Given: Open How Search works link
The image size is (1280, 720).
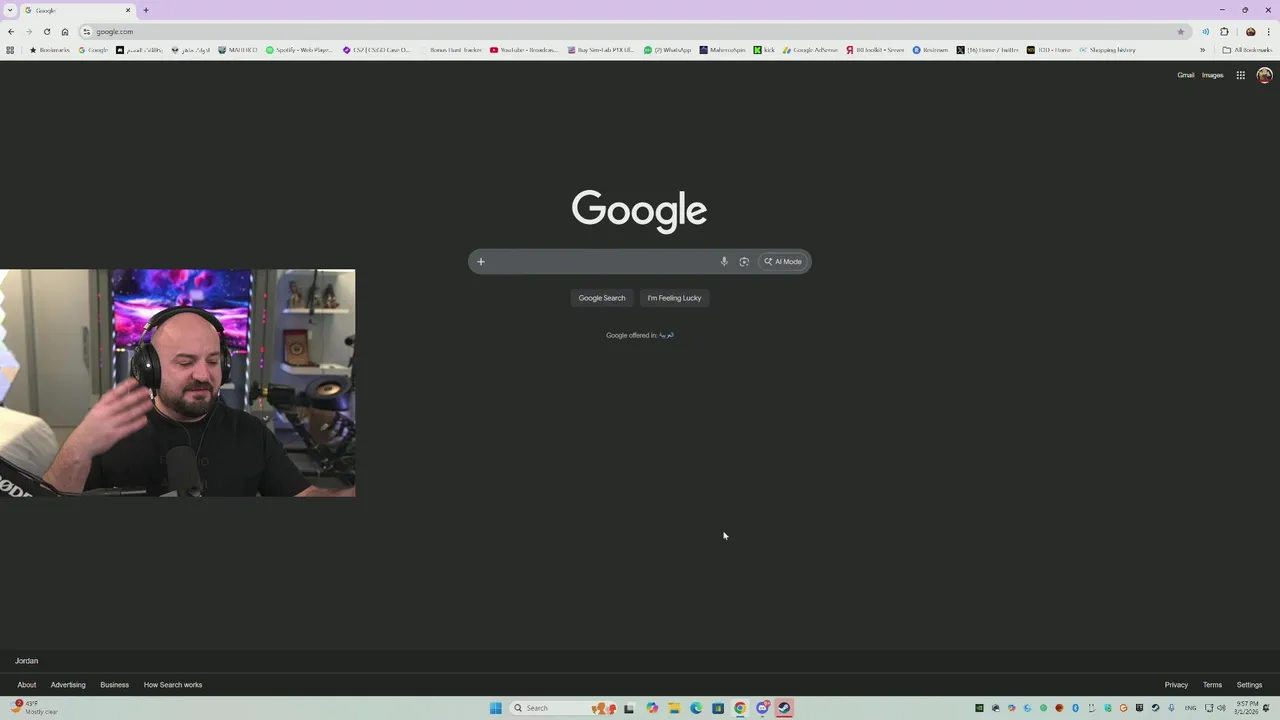Looking at the screenshot, I should click(173, 685).
